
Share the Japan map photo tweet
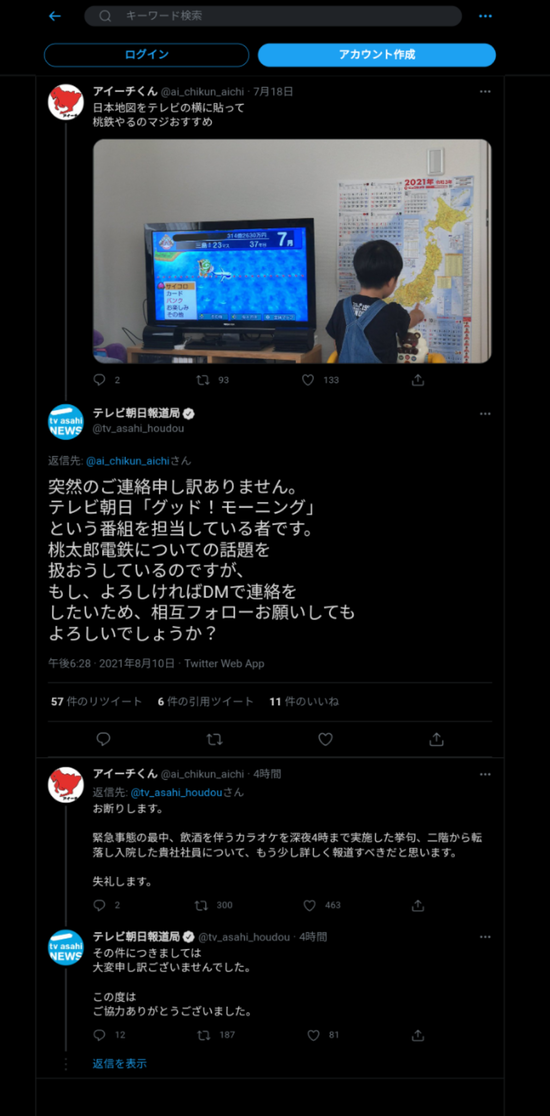click(418, 380)
